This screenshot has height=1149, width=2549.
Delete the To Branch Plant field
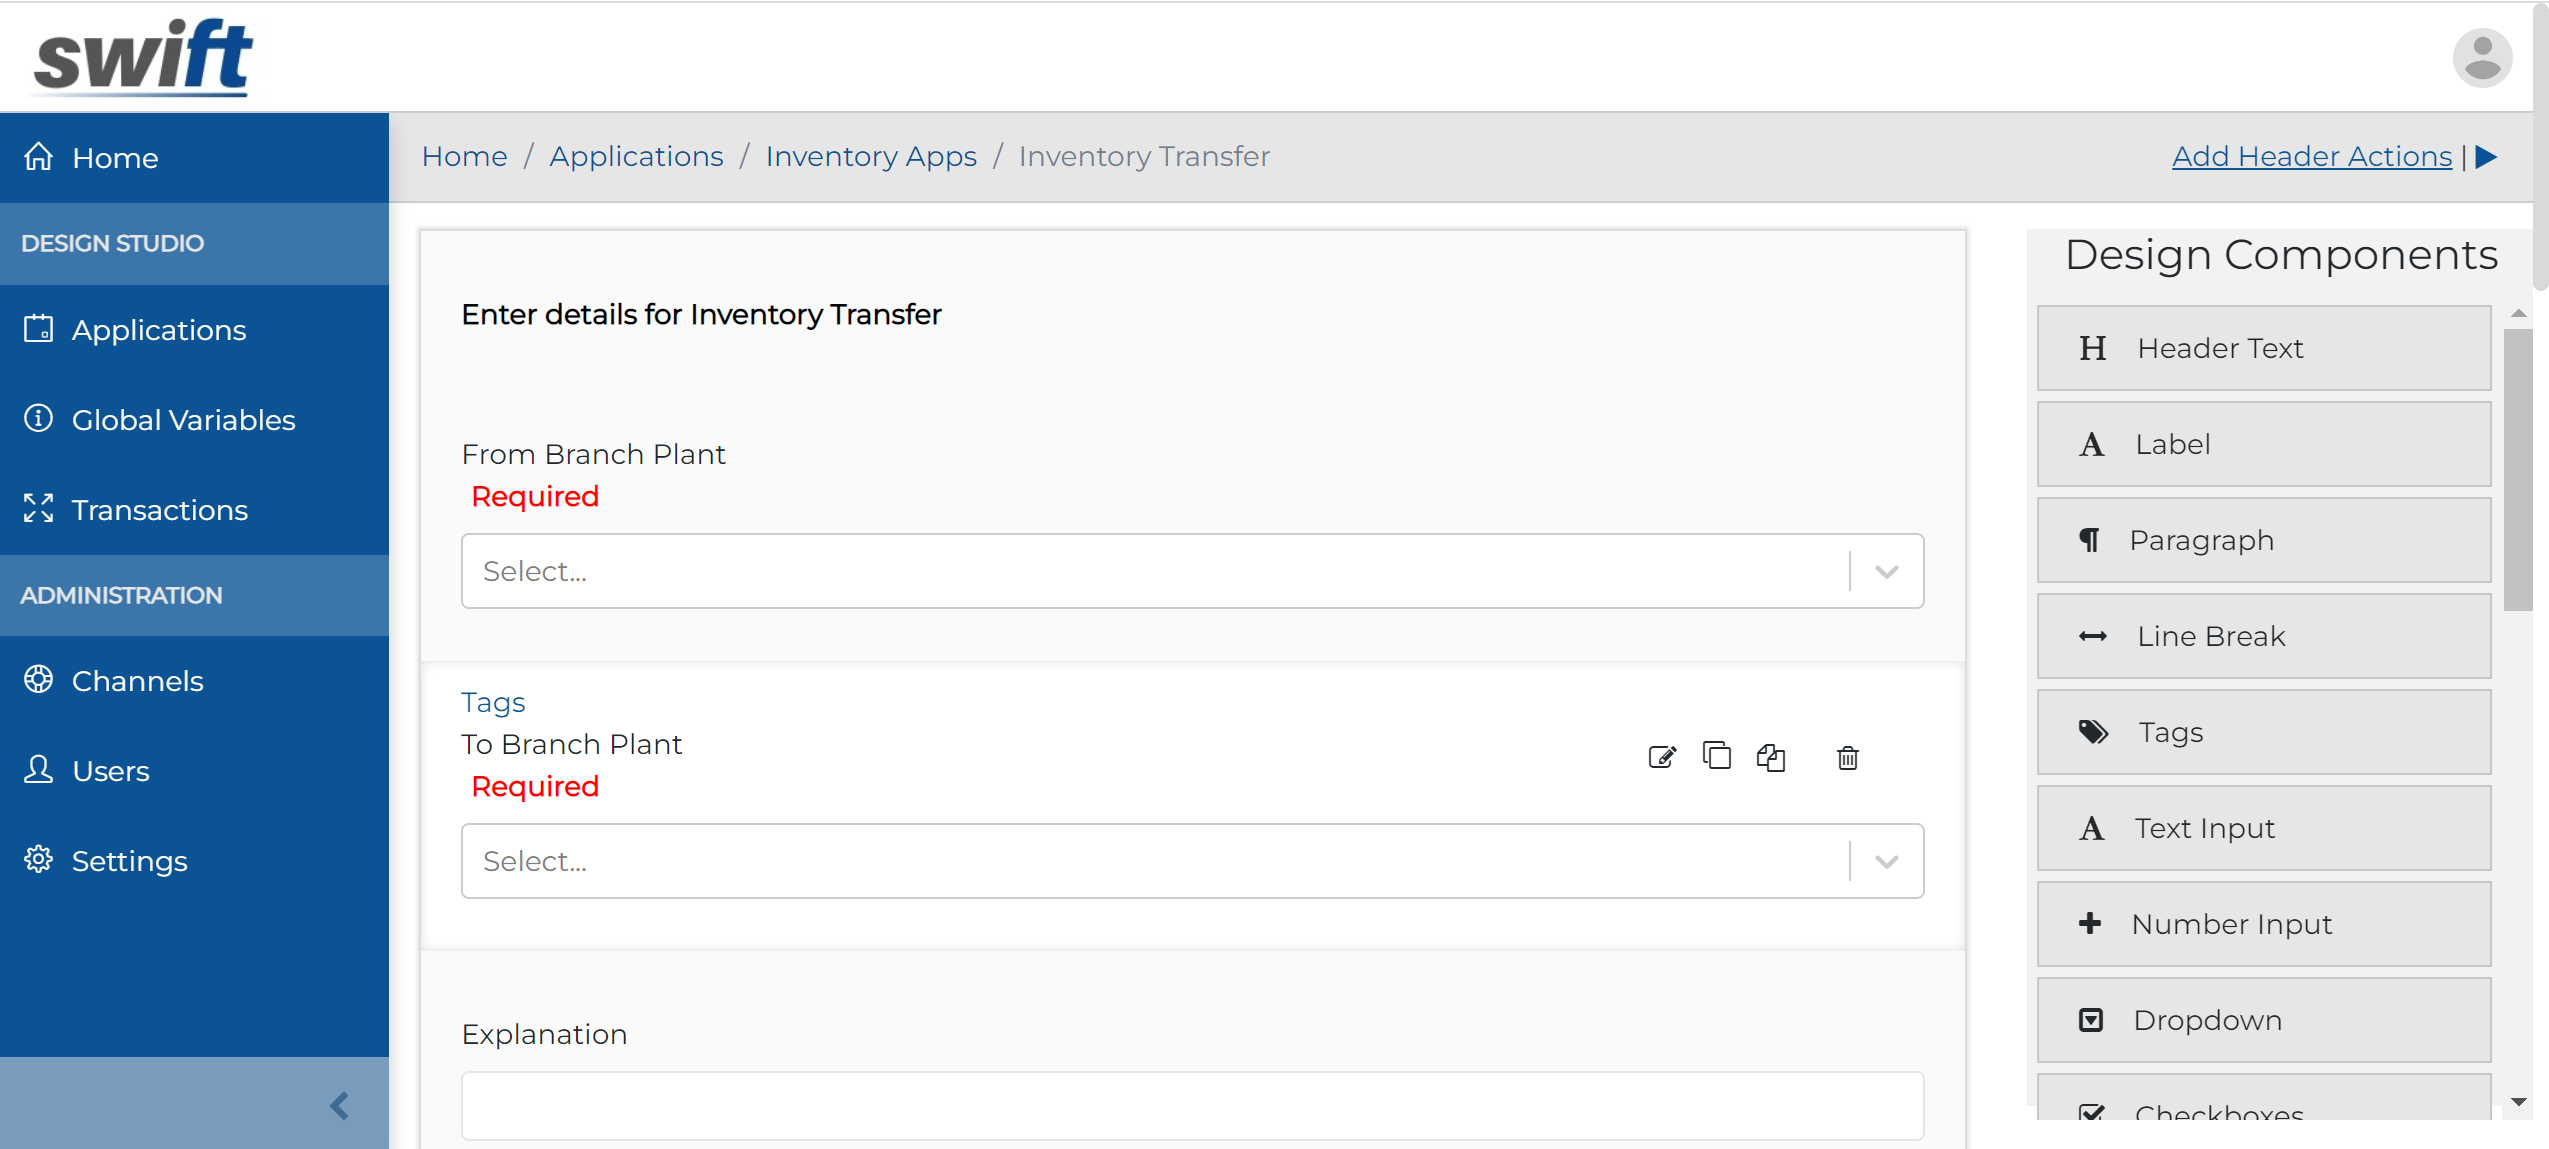click(x=1846, y=759)
